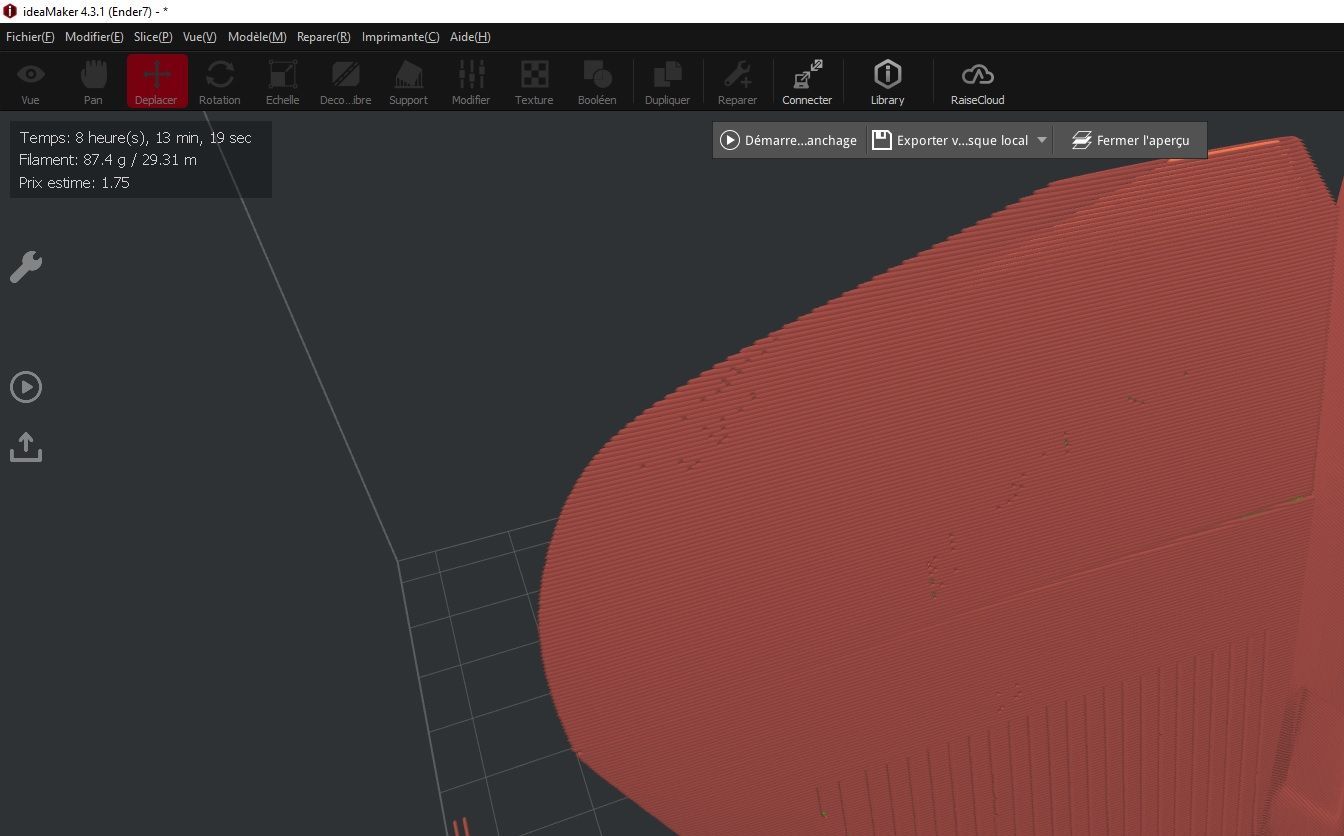
Task: Expand the Exporter dropdown arrow
Action: pyautogui.click(x=1041, y=141)
